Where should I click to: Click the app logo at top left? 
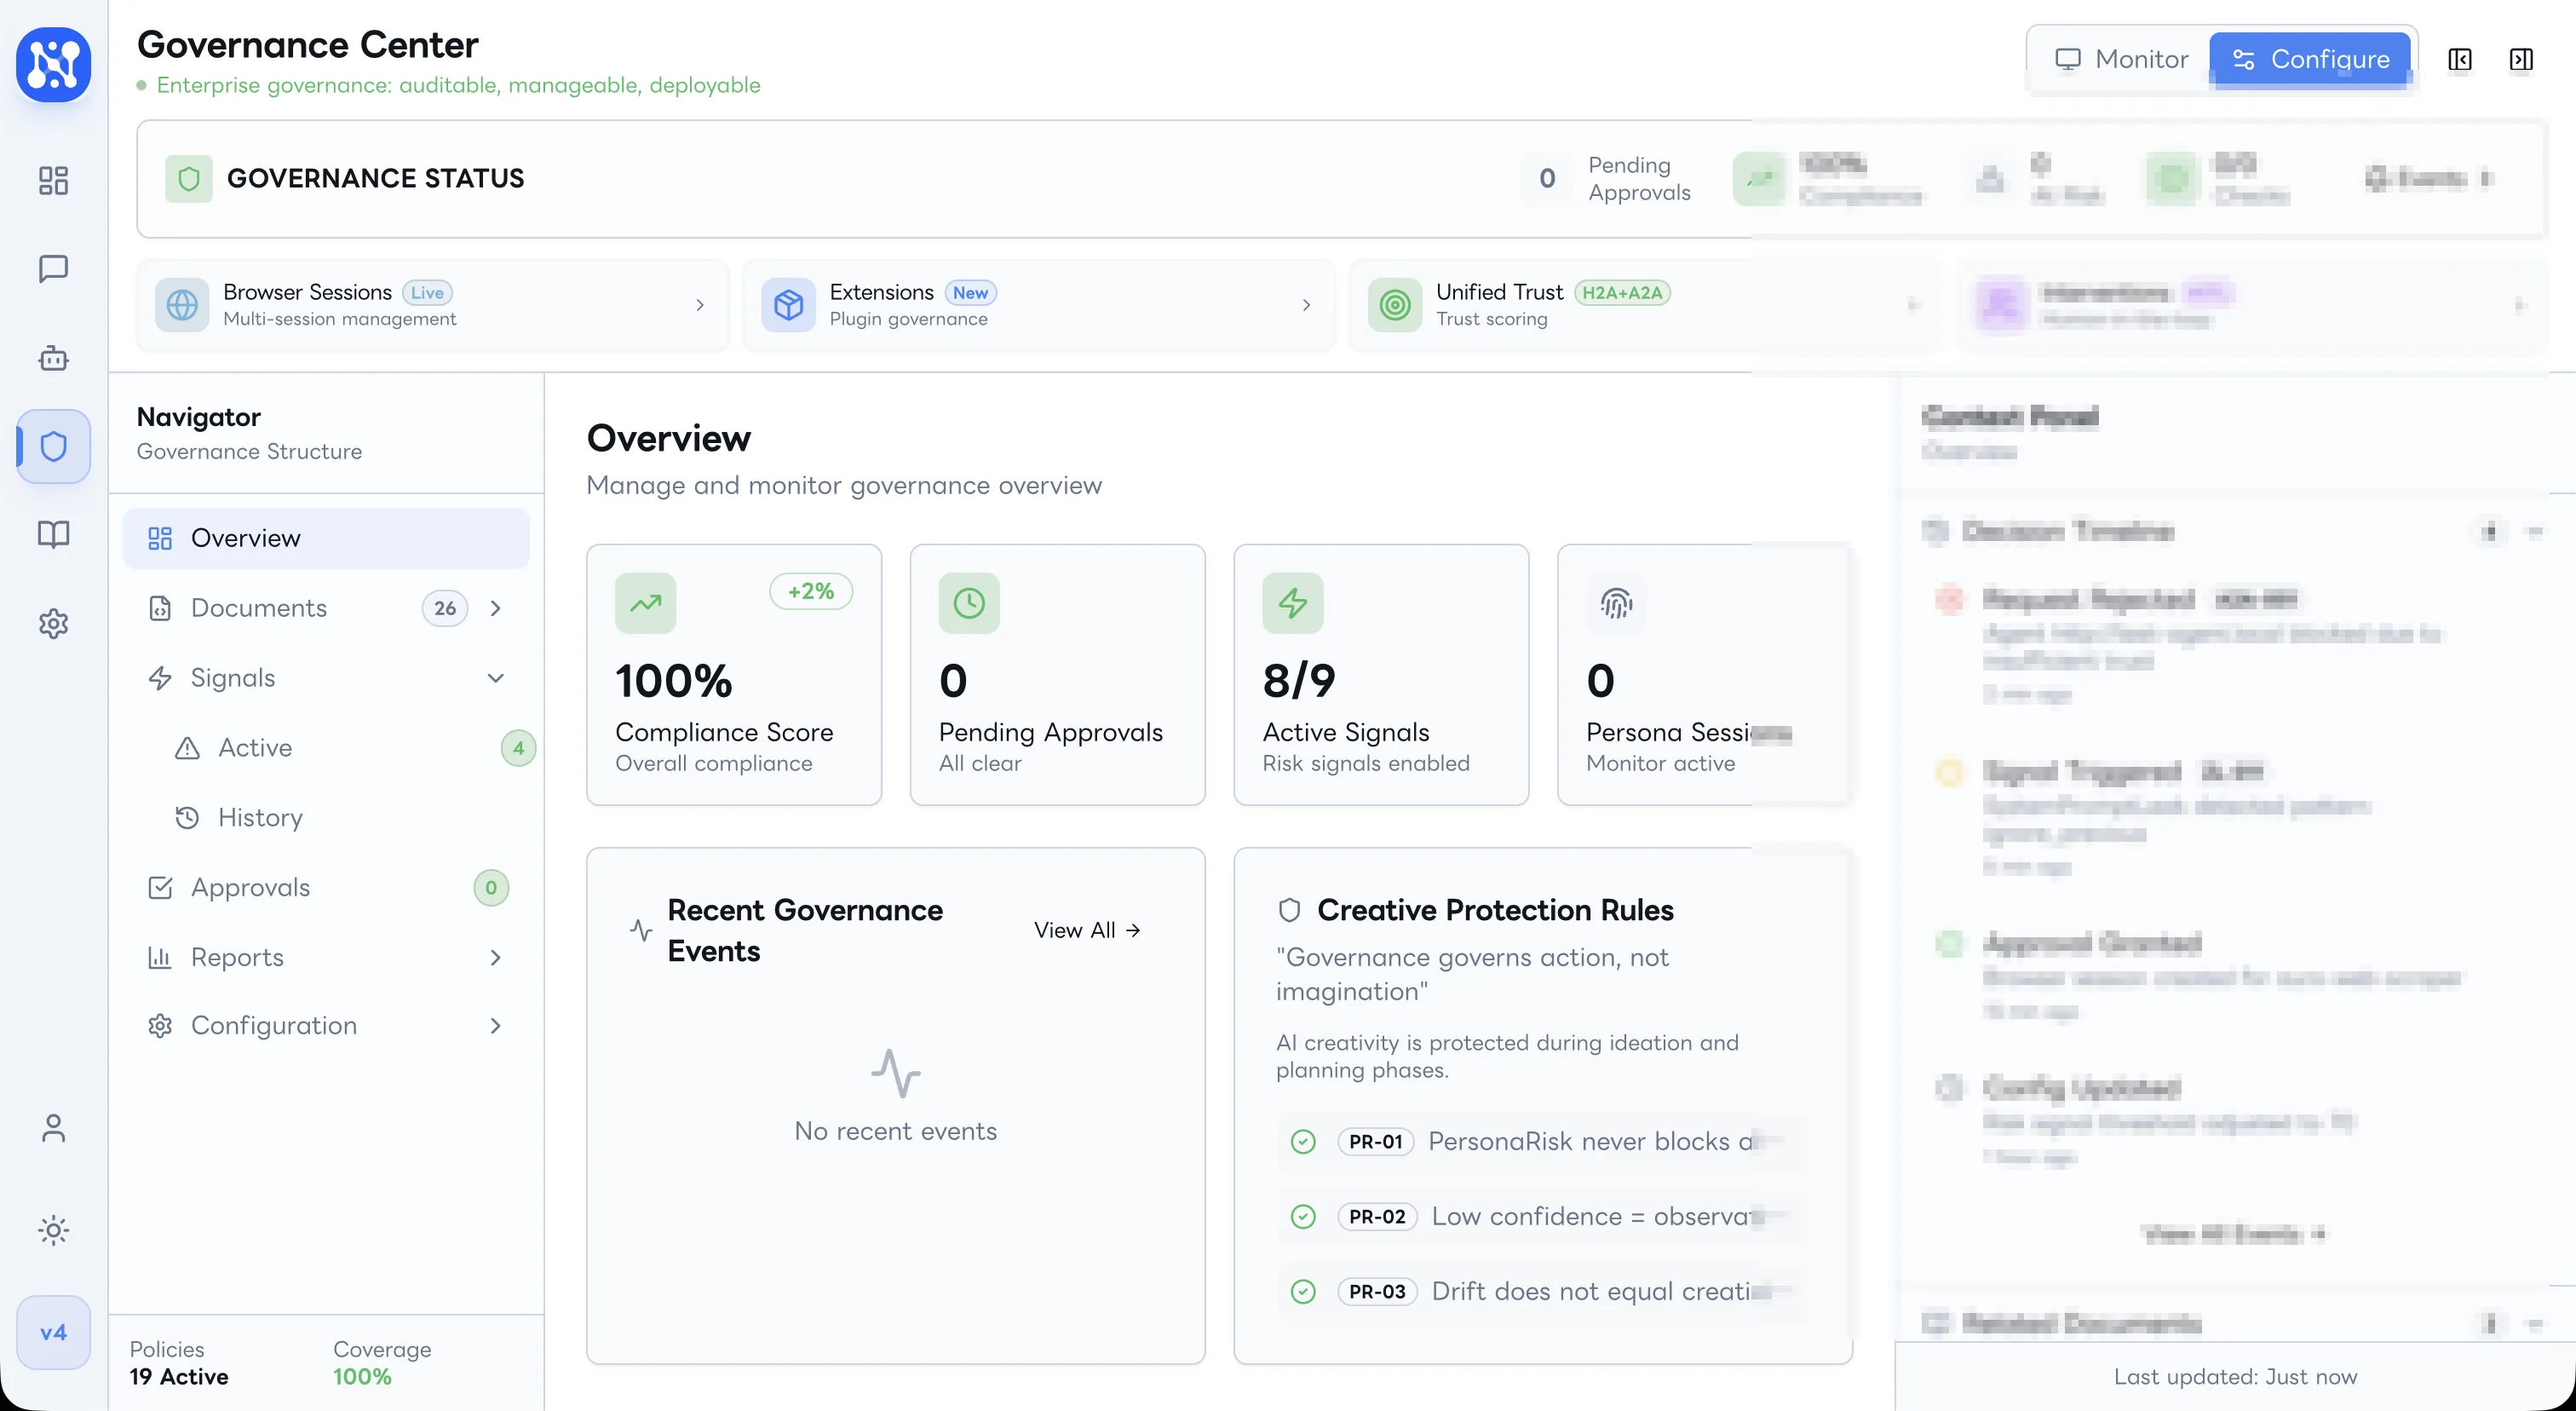pos(53,64)
